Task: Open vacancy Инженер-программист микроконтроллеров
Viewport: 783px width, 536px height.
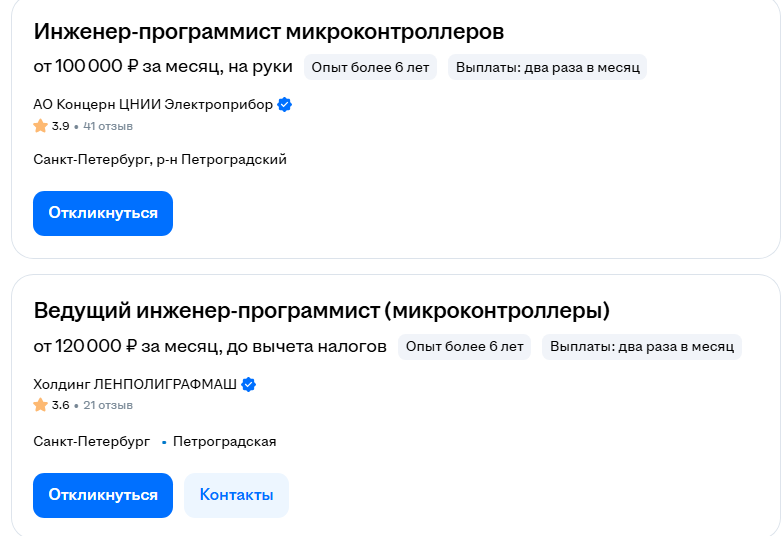Action: [x=268, y=31]
